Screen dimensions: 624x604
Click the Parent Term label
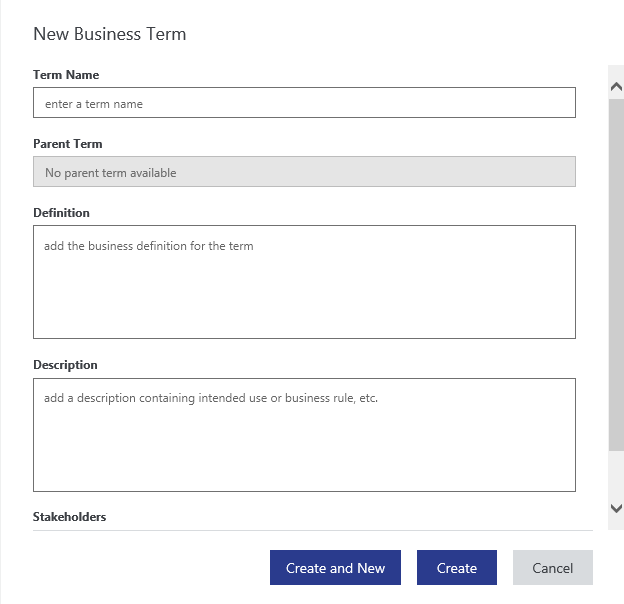pyautogui.click(x=68, y=144)
